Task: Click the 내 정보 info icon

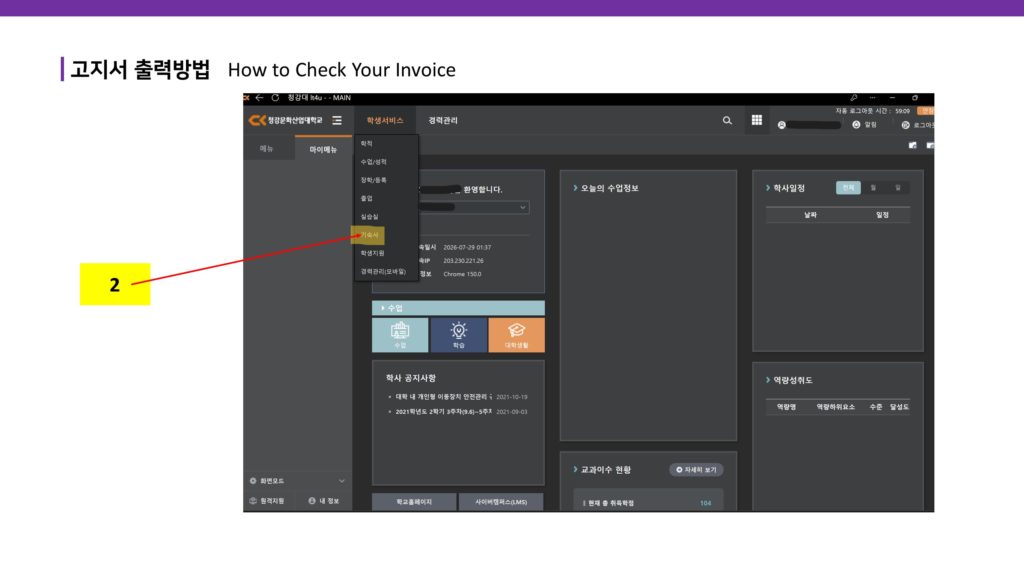Action: [312, 501]
